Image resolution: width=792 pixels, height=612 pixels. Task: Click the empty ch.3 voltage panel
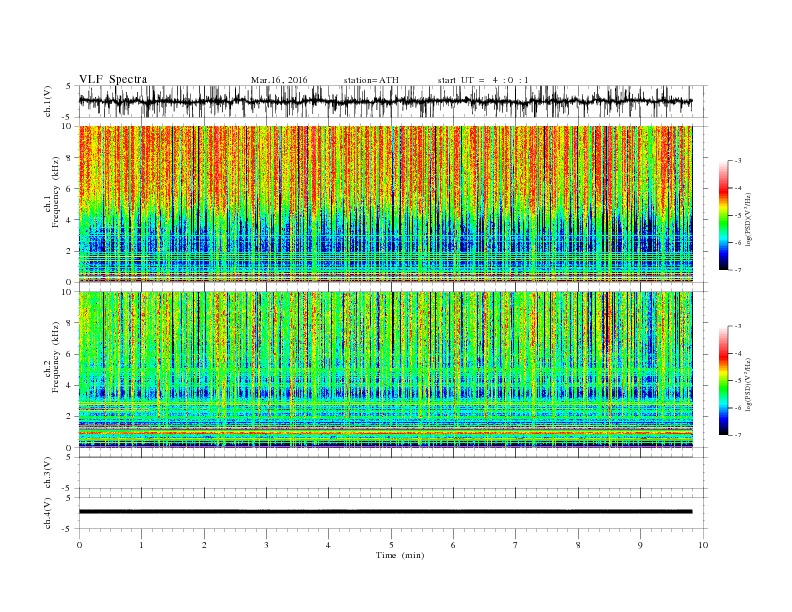click(393, 473)
